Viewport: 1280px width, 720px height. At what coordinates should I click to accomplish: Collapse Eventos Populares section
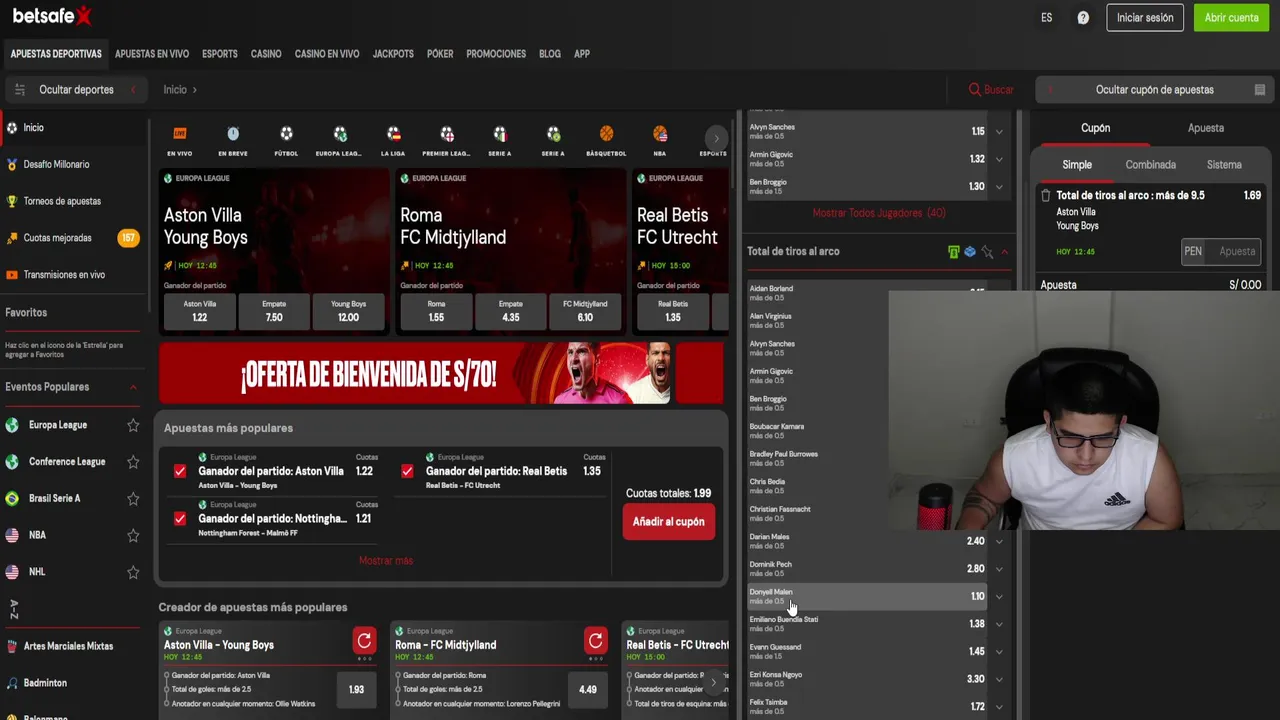point(133,387)
